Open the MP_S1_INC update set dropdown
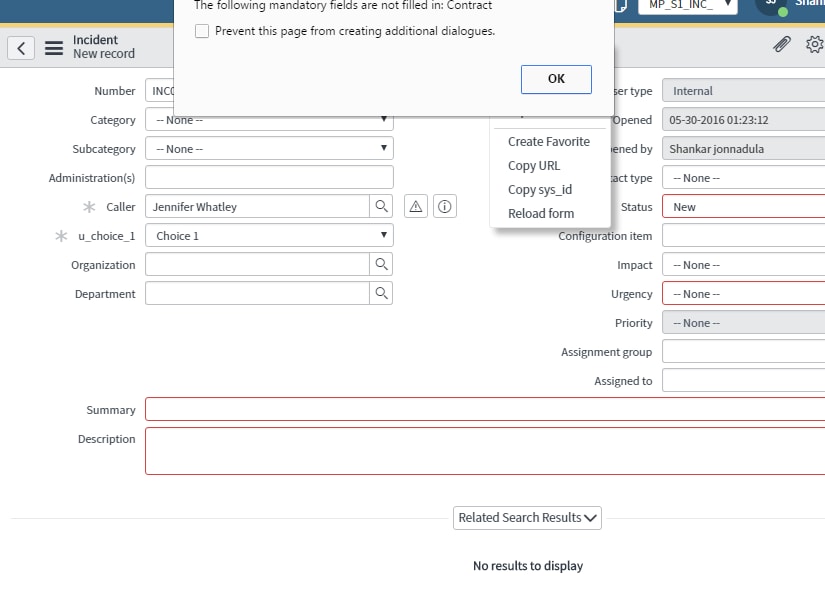Viewport: 825px width, 599px height. point(688,6)
